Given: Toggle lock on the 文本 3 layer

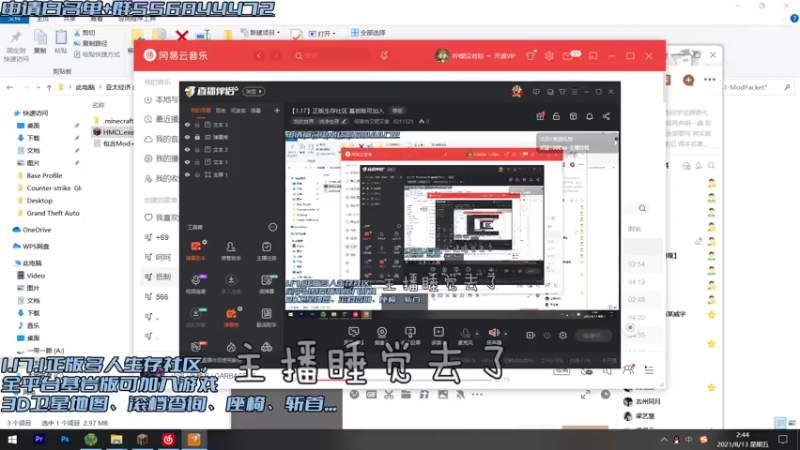Looking at the screenshot, I should [x=197, y=124].
